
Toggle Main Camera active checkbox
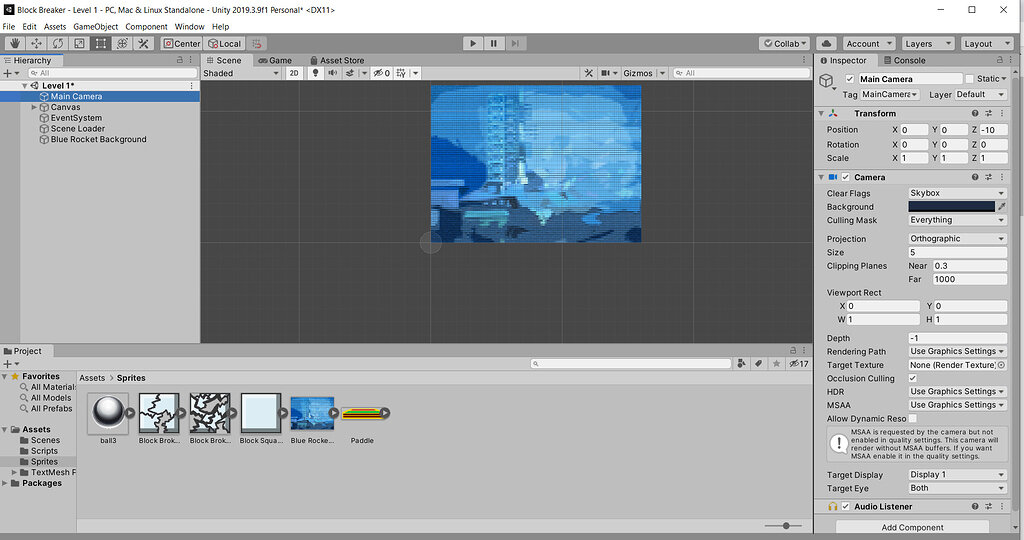(x=850, y=79)
